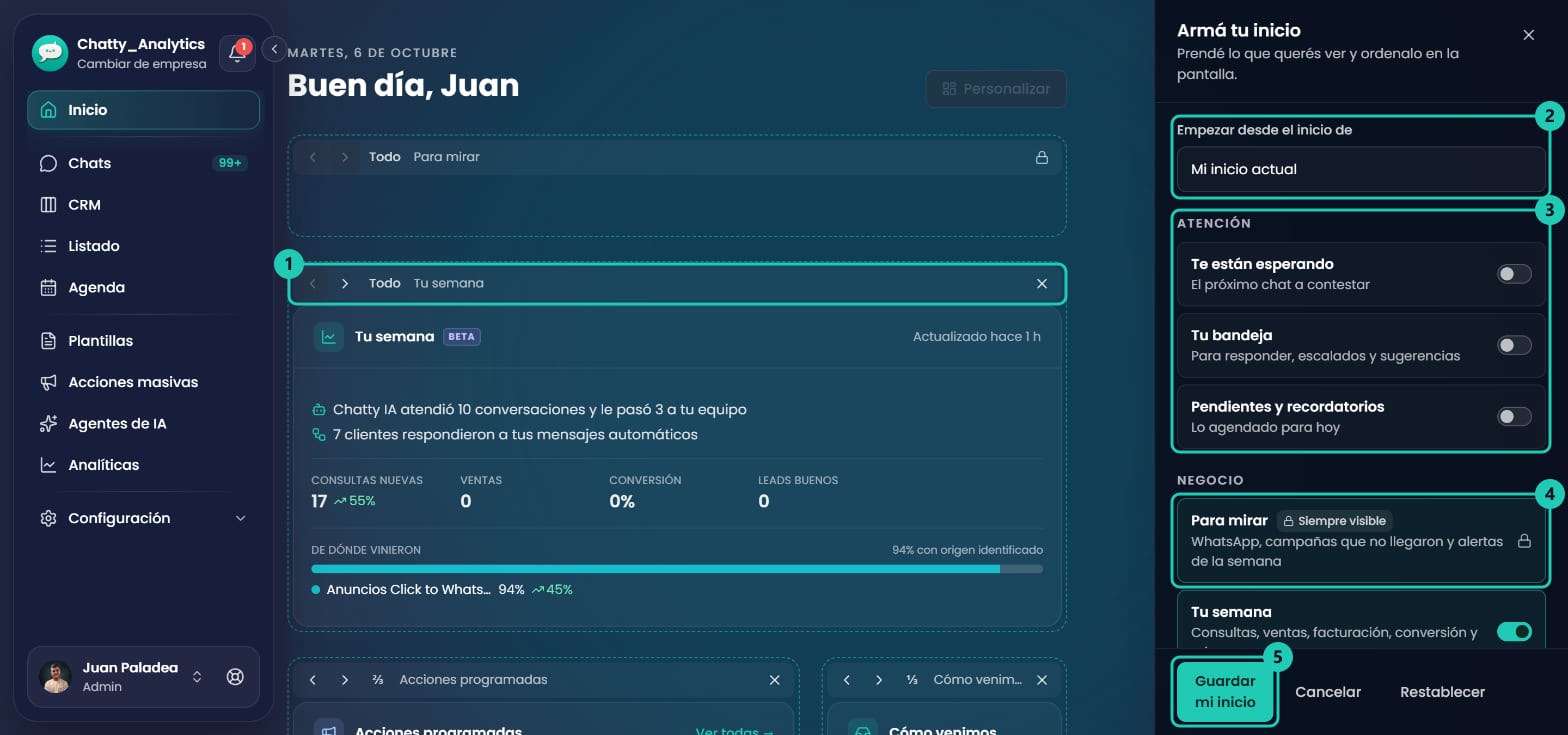Screen dimensions: 1568x735
Task: Open the Juan Paladea account switcher arrows
Action: (x=197, y=677)
